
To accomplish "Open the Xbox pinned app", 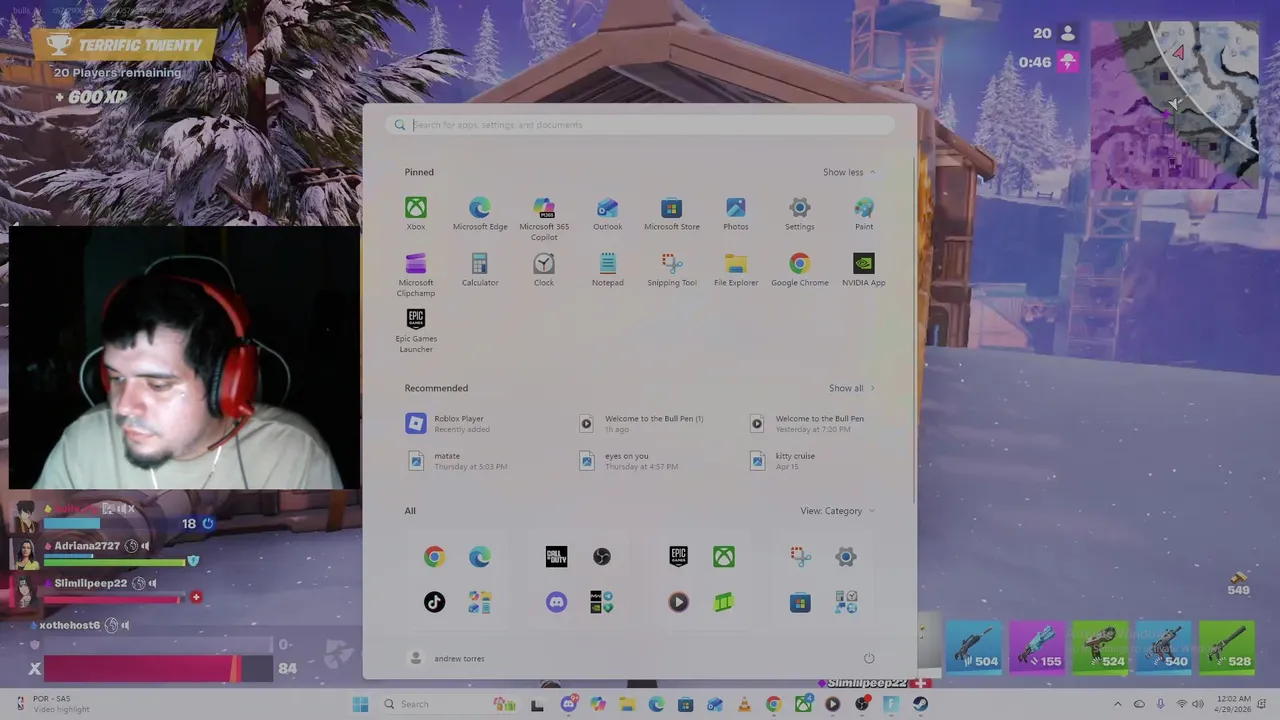I will 415,214.
